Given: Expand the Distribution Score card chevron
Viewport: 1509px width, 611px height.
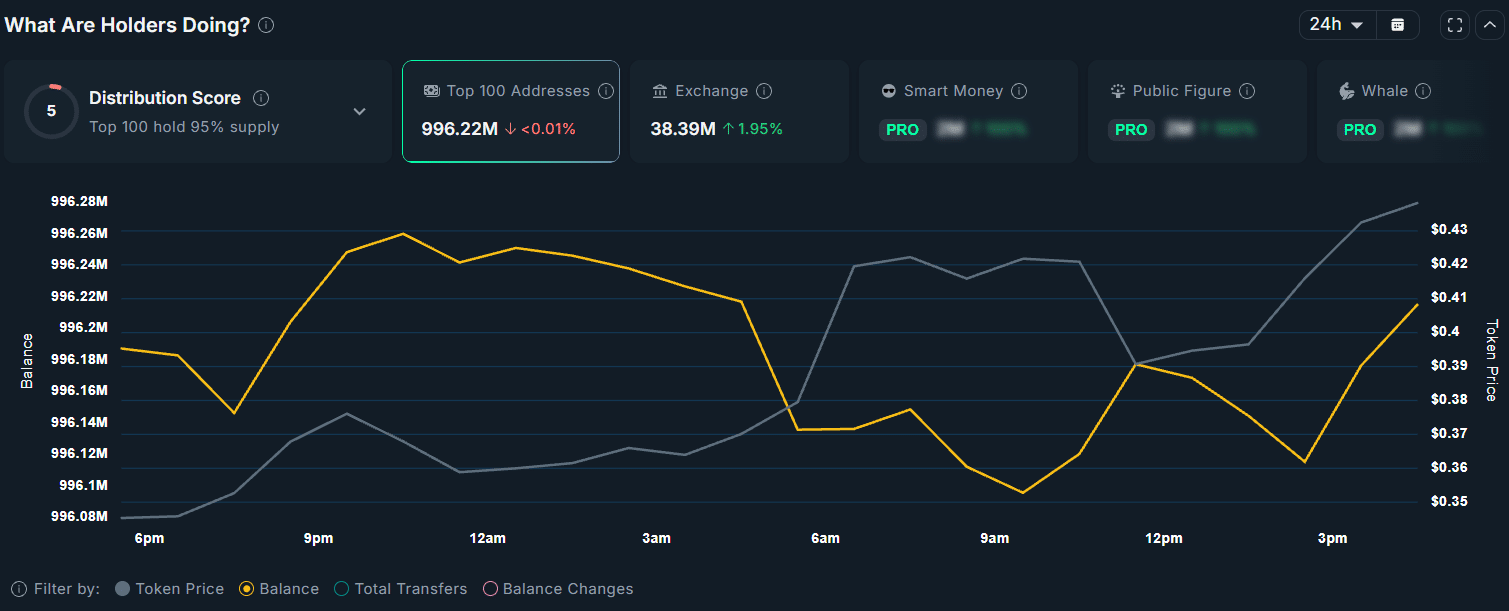Looking at the screenshot, I should (x=359, y=111).
